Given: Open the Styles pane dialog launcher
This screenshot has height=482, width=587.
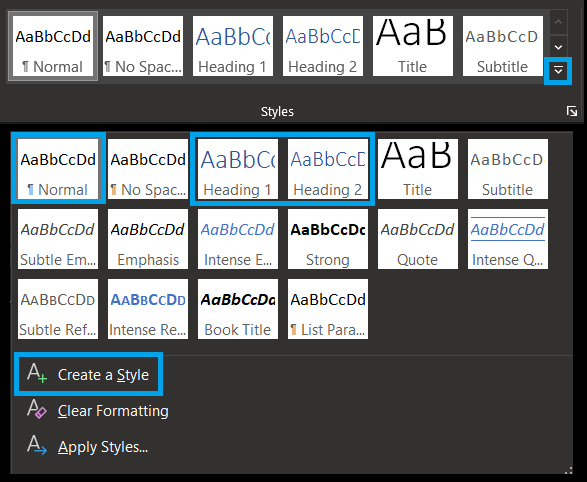Looking at the screenshot, I should (x=572, y=111).
